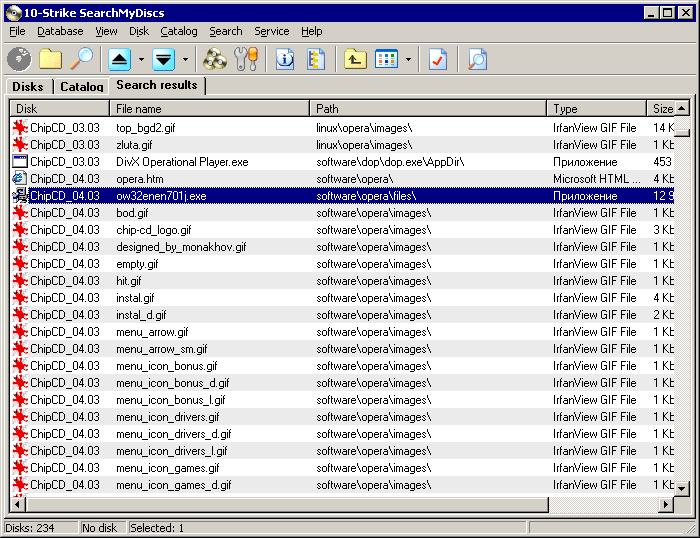700x538 pixels.
Task: Select menu_icon_bonus.gif file
Action: tap(342, 365)
